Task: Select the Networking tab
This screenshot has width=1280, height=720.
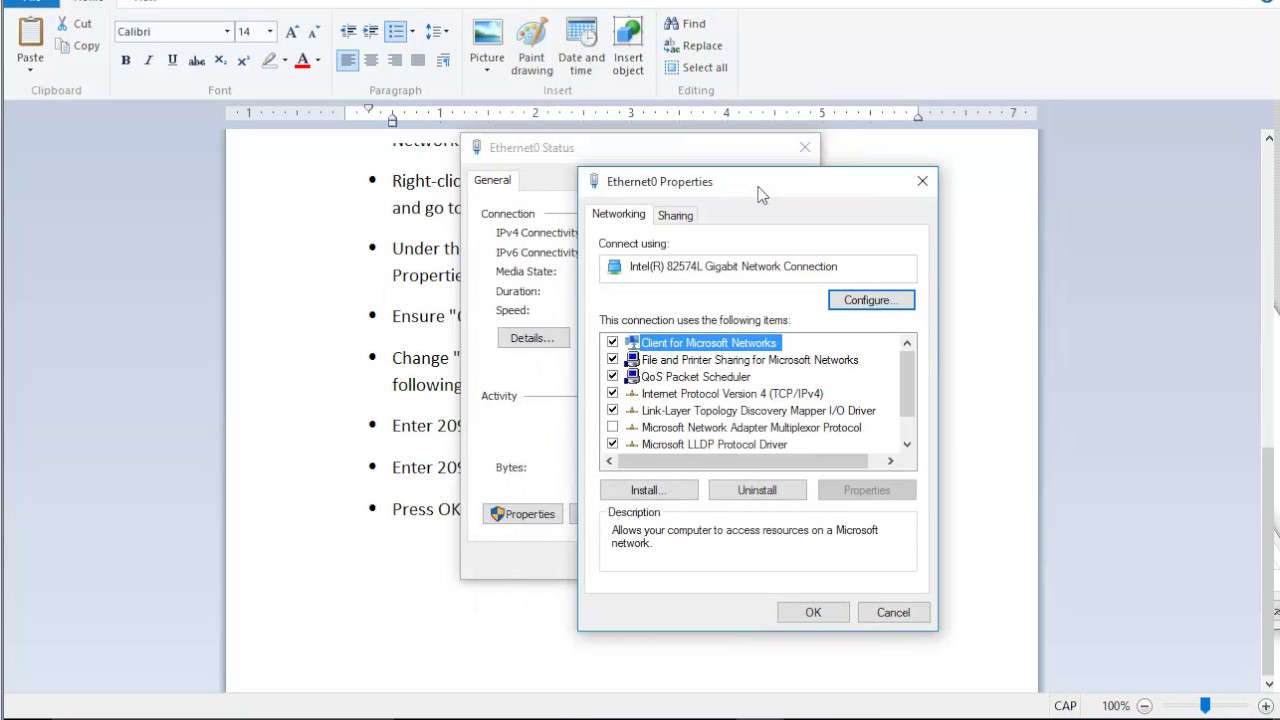Action: click(618, 214)
